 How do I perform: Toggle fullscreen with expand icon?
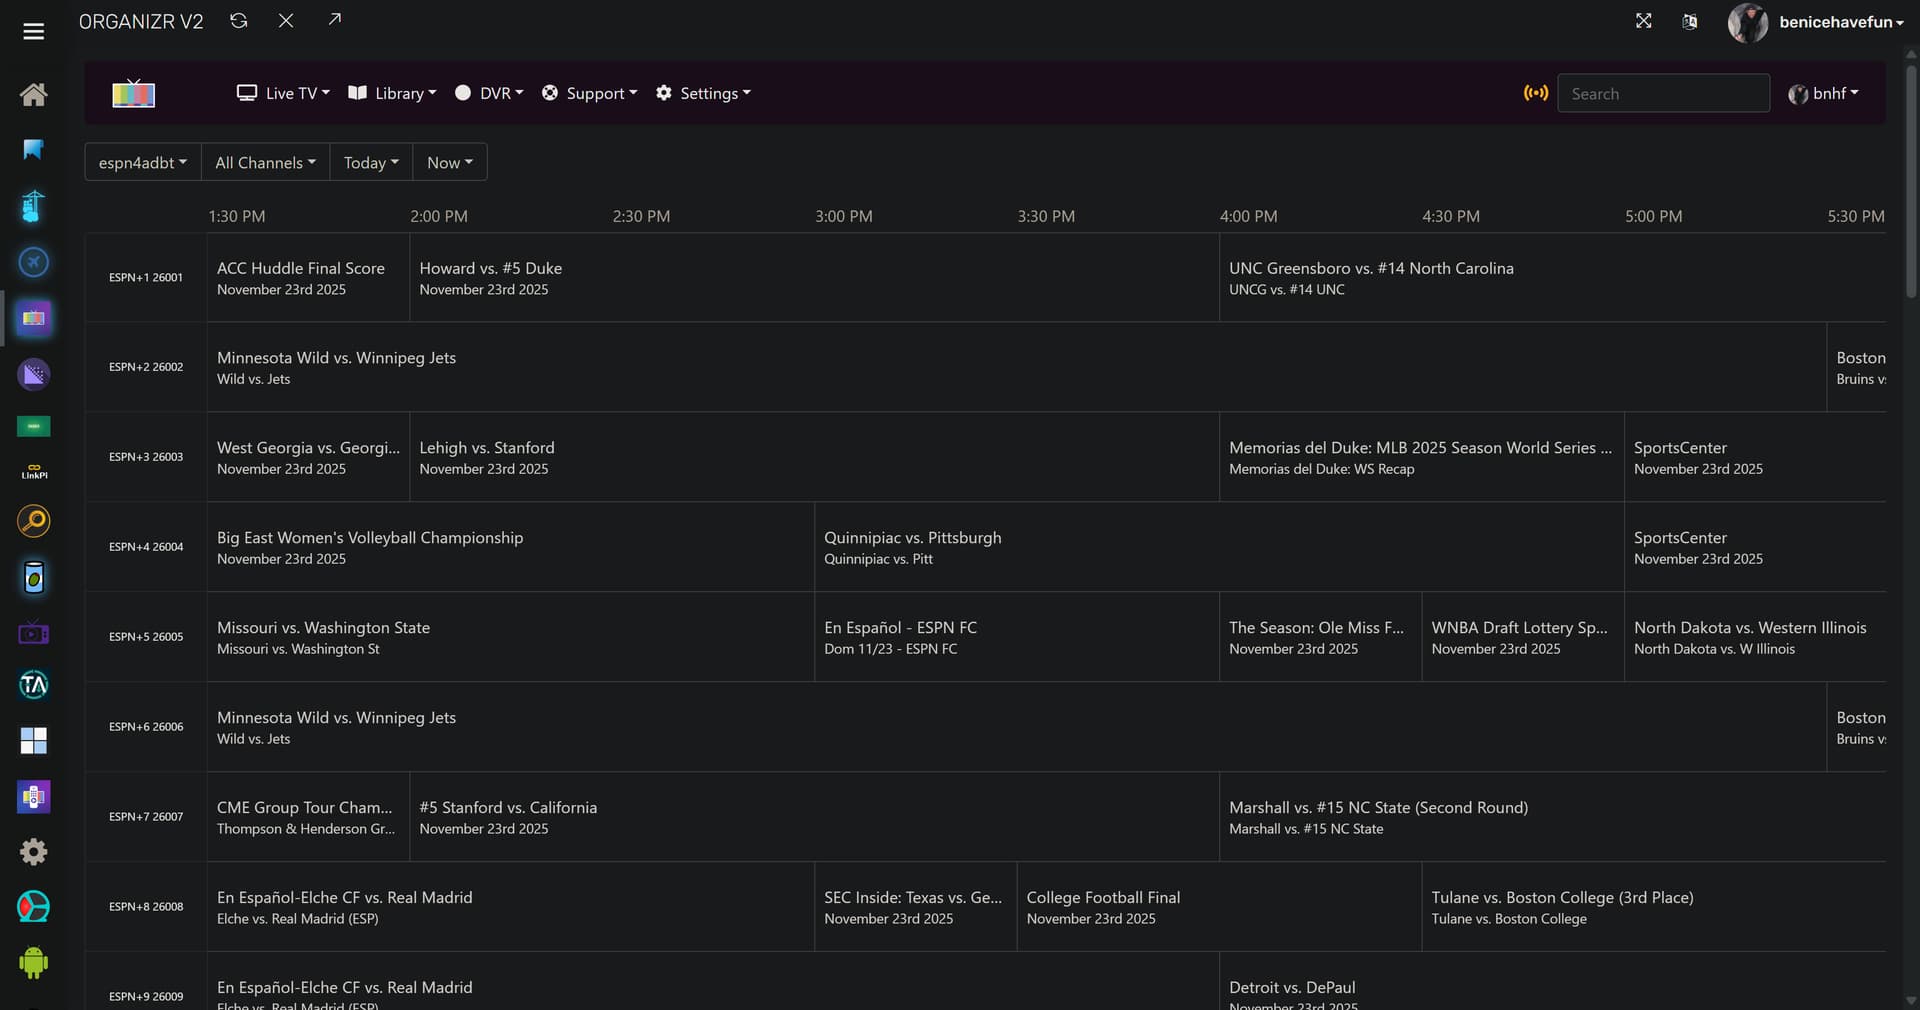coord(1643,21)
